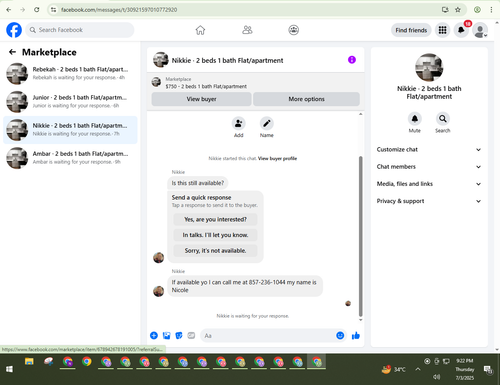
Task: Open the account profile avatar menu
Action: click(480, 30)
